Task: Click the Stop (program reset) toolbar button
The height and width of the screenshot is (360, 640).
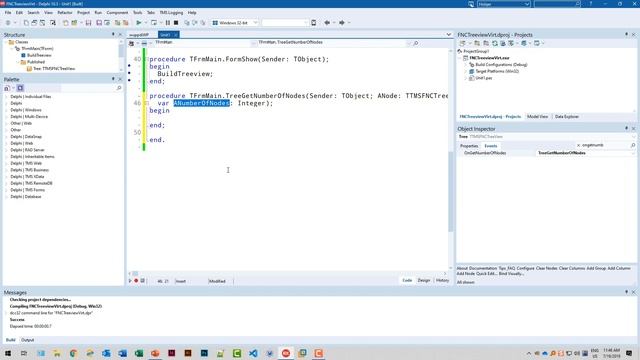Action: 176,23
